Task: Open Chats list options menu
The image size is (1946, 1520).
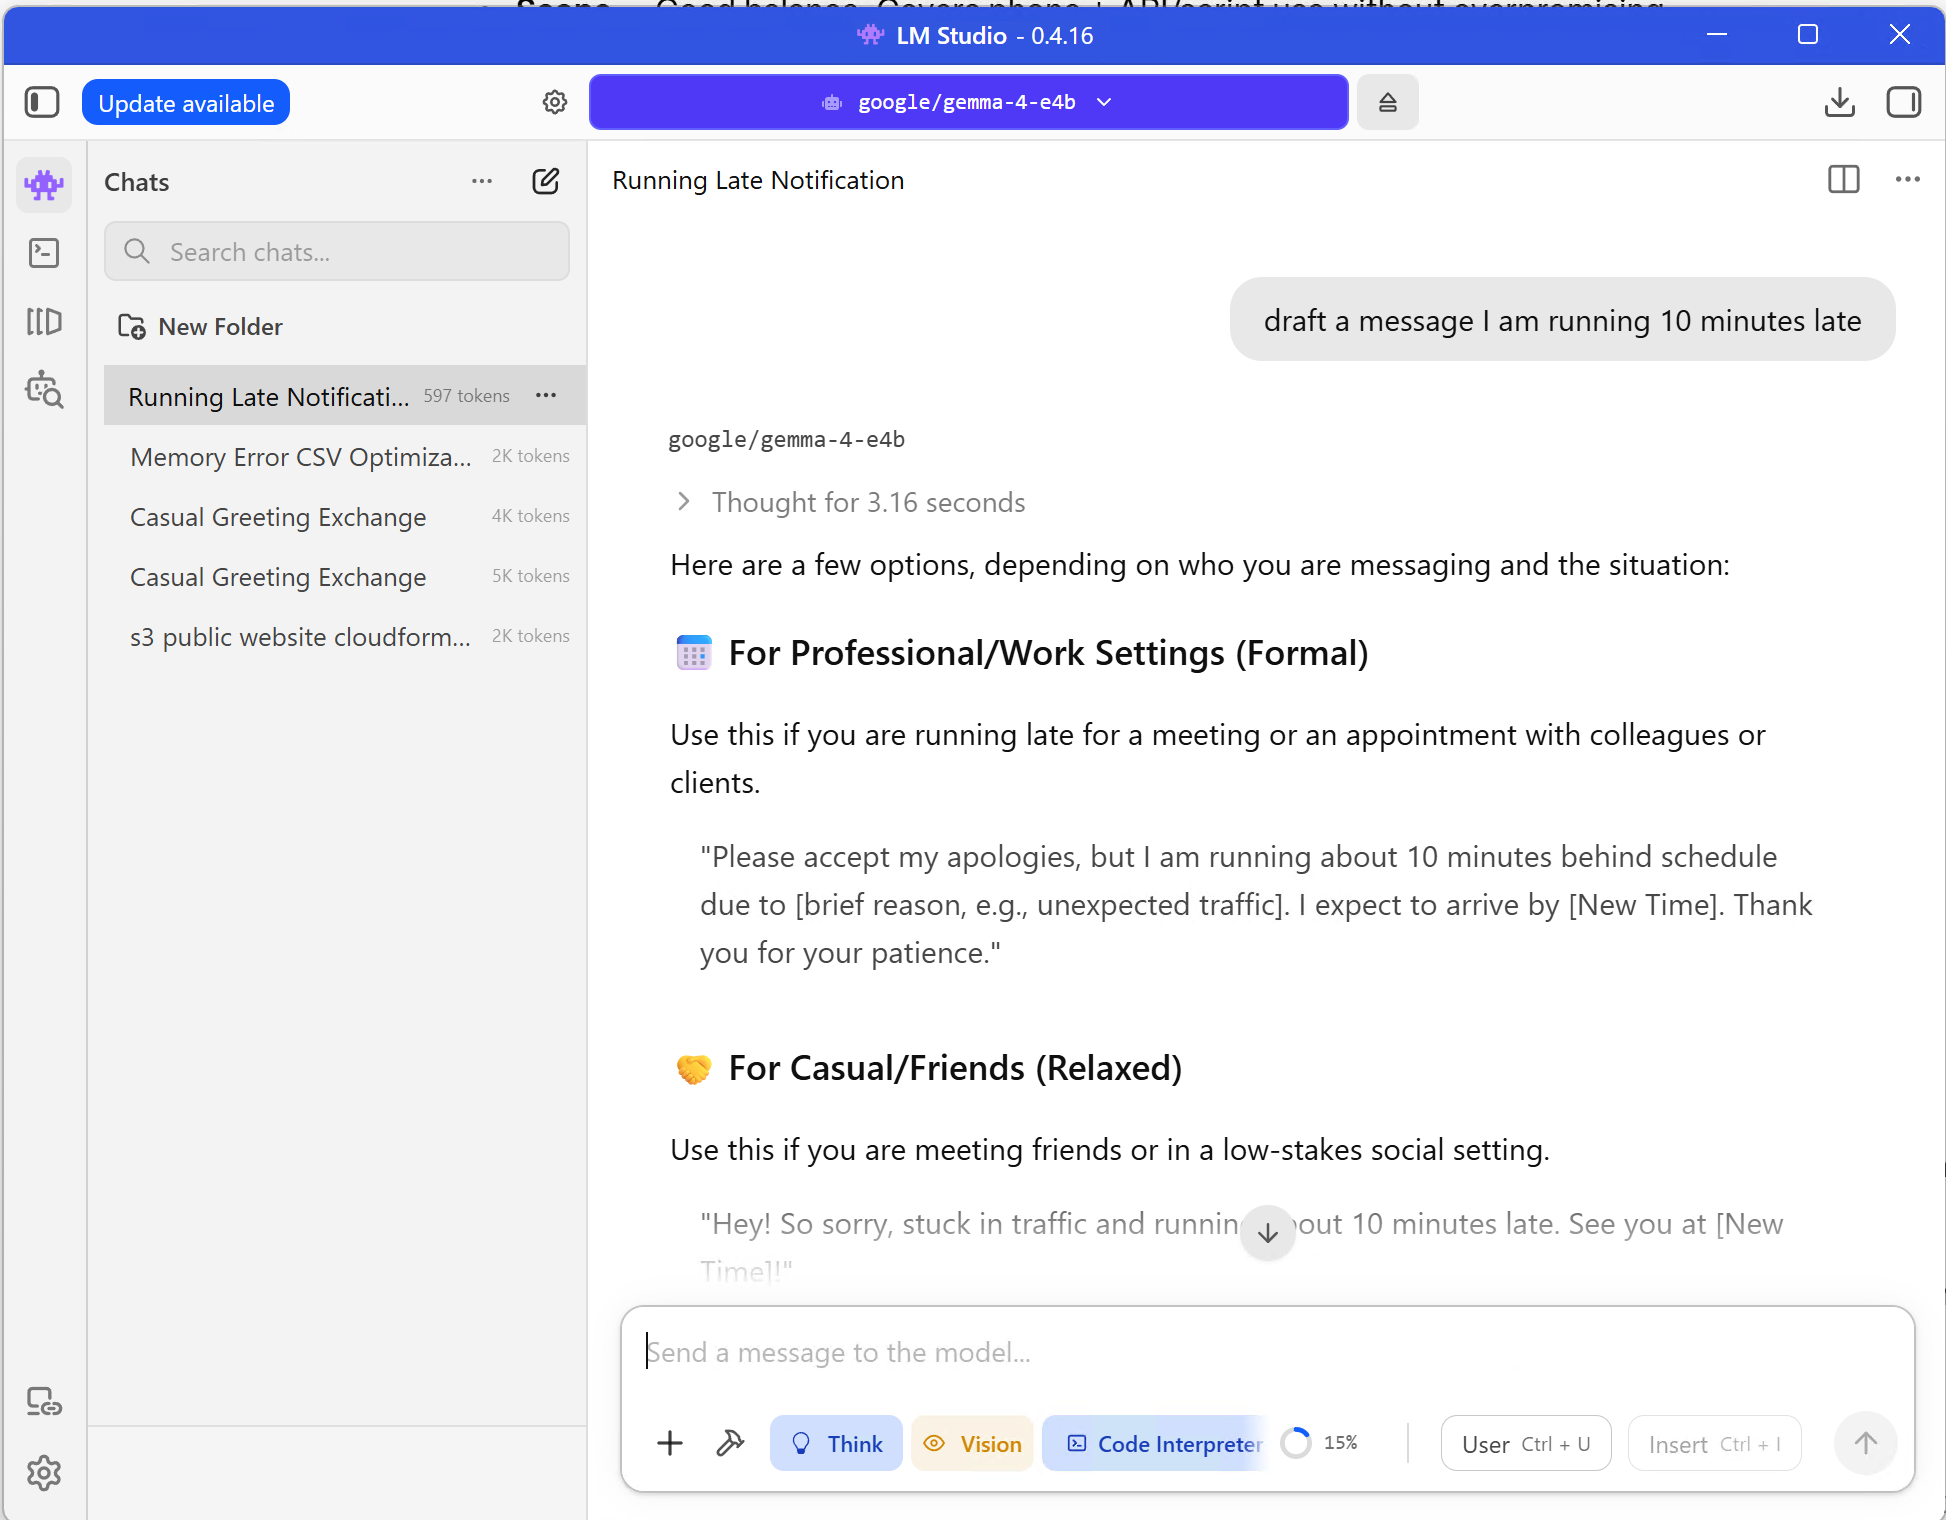Action: 482,181
